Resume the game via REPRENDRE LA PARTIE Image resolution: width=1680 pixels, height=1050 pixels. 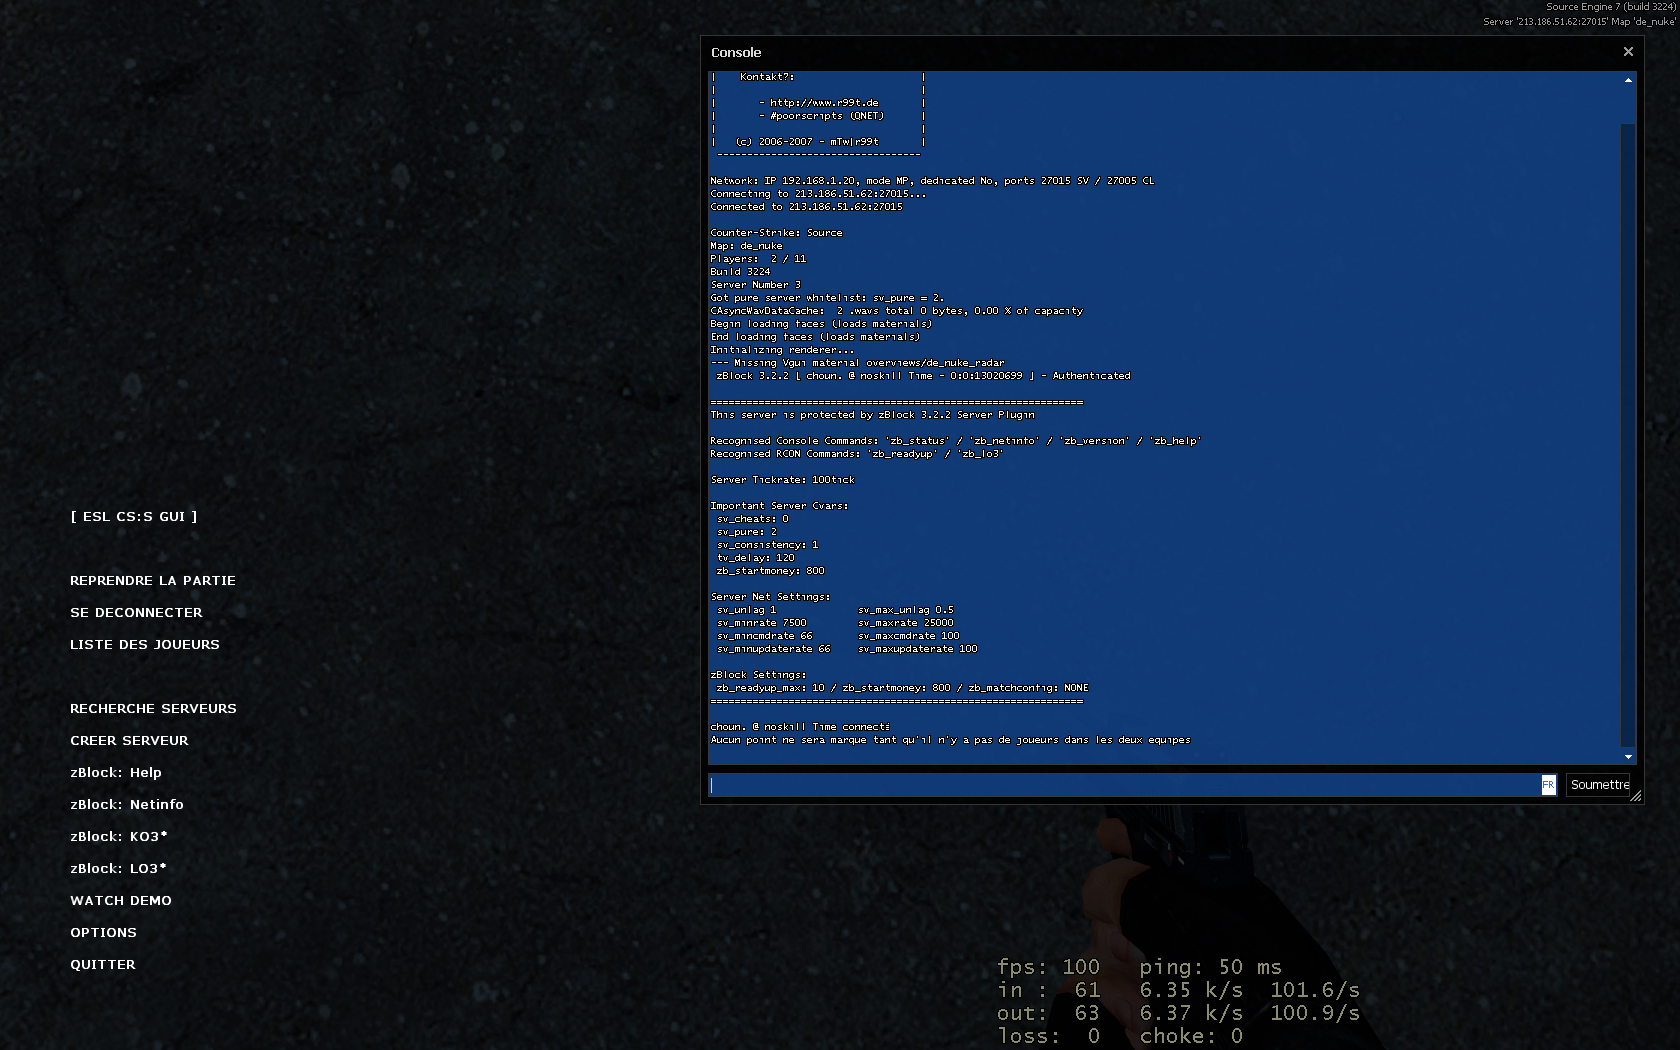153,581
